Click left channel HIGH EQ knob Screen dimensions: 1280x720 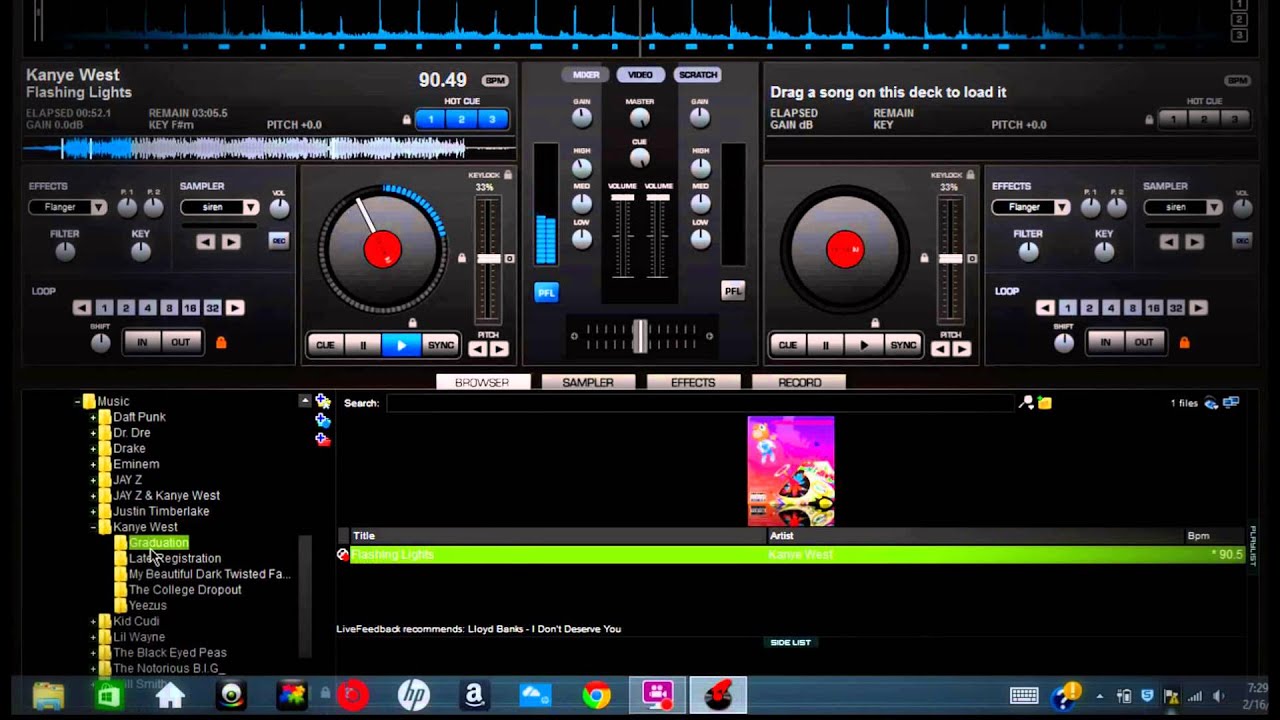[x=582, y=168]
